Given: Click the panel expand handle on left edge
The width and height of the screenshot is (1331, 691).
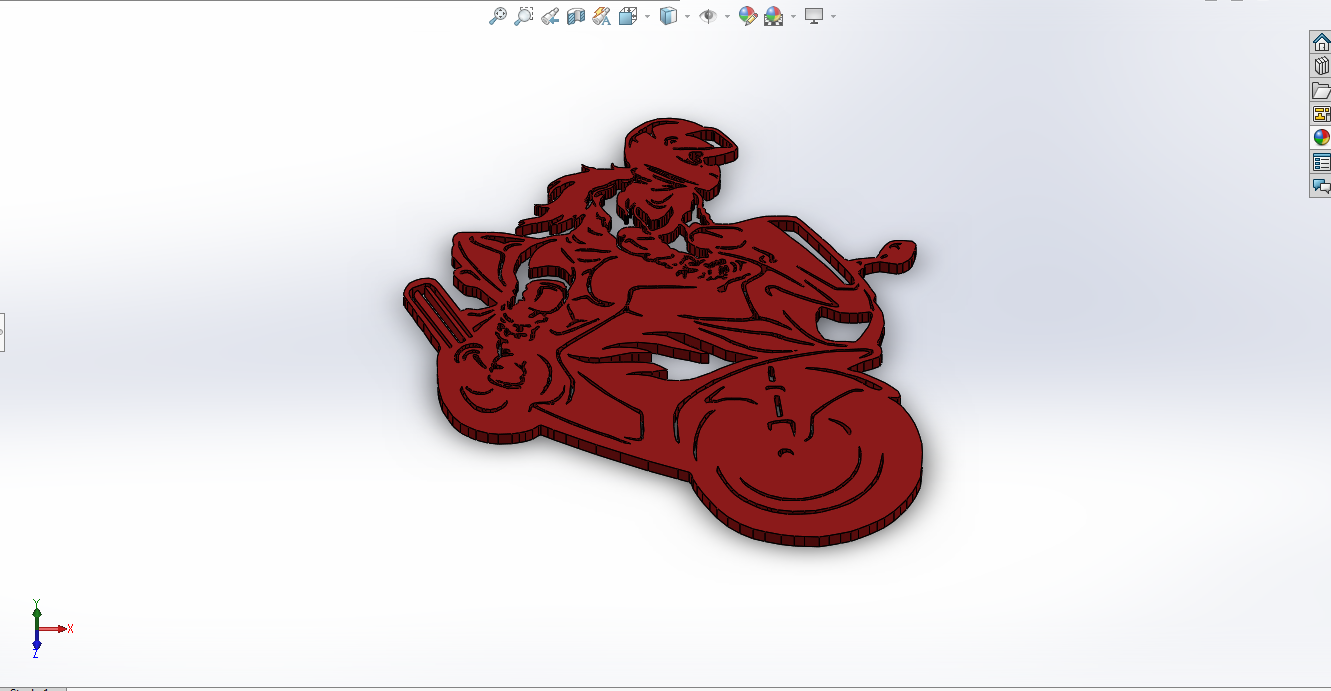Looking at the screenshot, I should (x=2, y=332).
